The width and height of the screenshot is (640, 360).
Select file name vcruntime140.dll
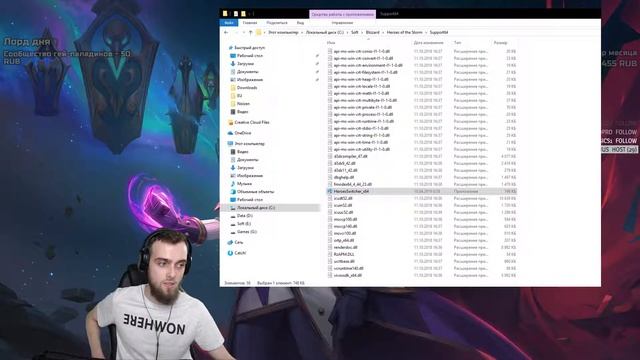coord(349,268)
